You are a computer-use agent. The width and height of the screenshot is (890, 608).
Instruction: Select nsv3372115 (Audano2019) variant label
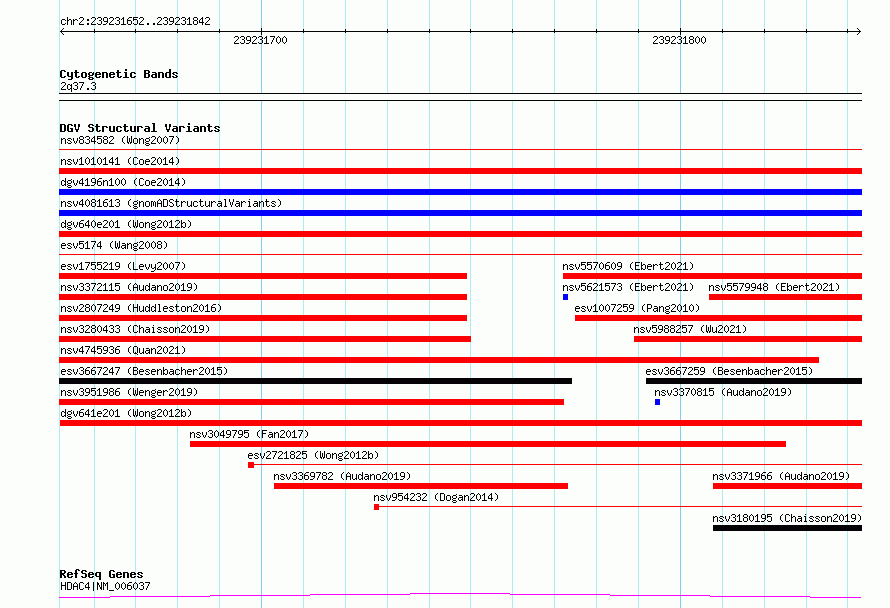point(129,287)
